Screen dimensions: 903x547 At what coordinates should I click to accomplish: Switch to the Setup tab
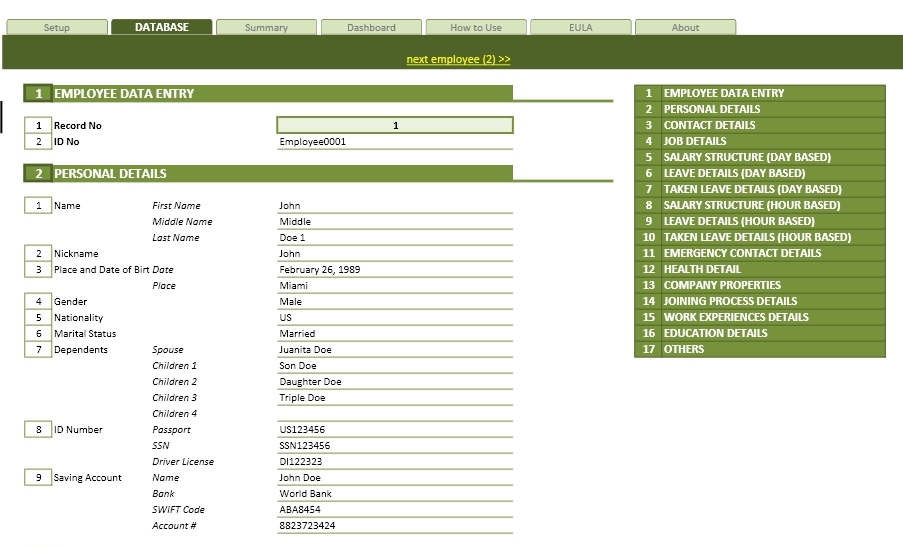57,27
